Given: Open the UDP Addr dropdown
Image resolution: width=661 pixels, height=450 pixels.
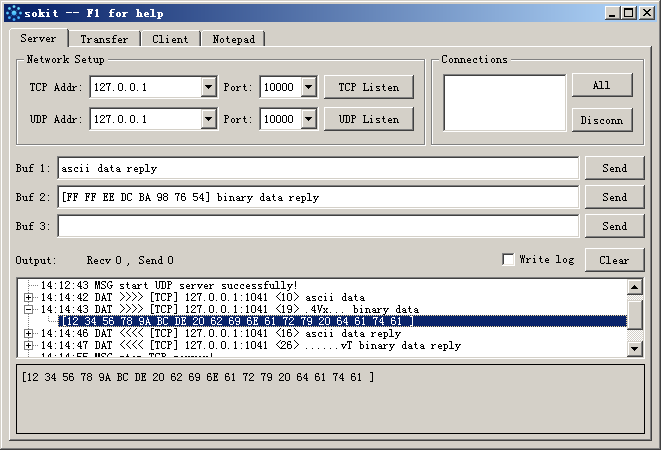Looking at the screenshot, I should (208, 120).
